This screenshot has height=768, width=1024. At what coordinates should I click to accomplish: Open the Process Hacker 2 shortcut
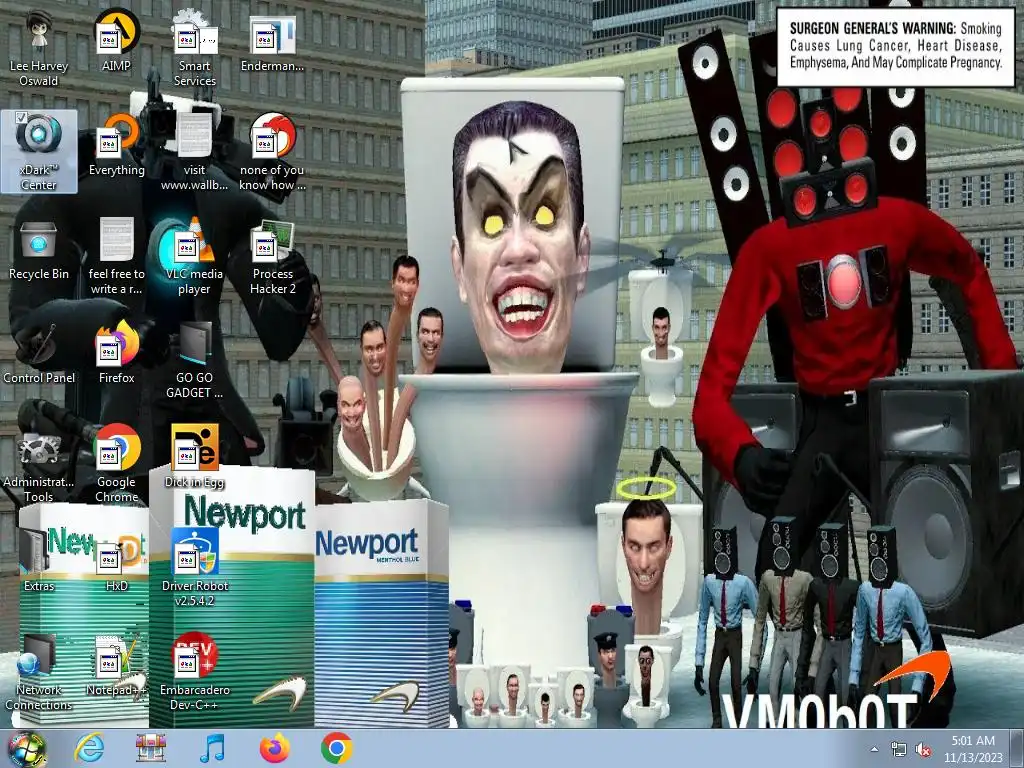(272, 256)
